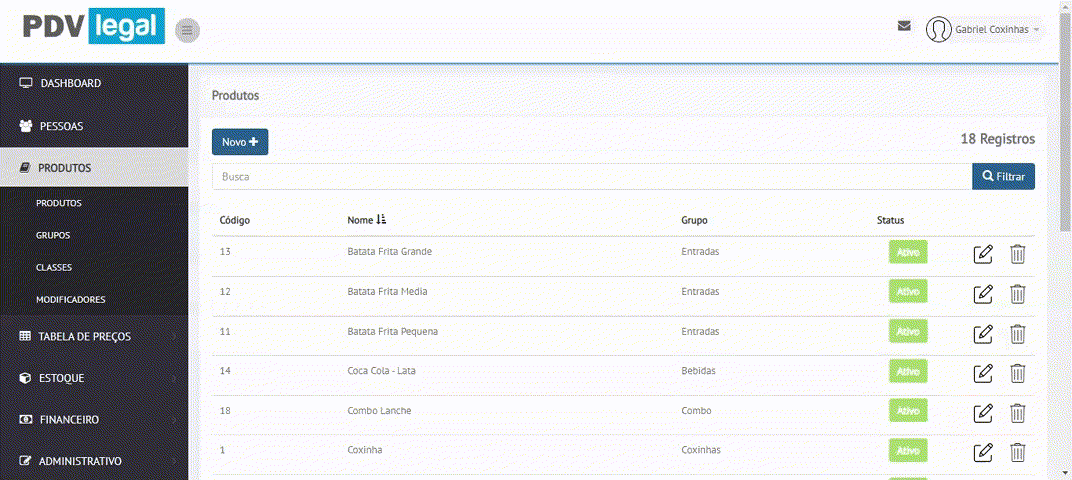Delete Batata Frita Media with trash icon

(x=1017, y=293)
